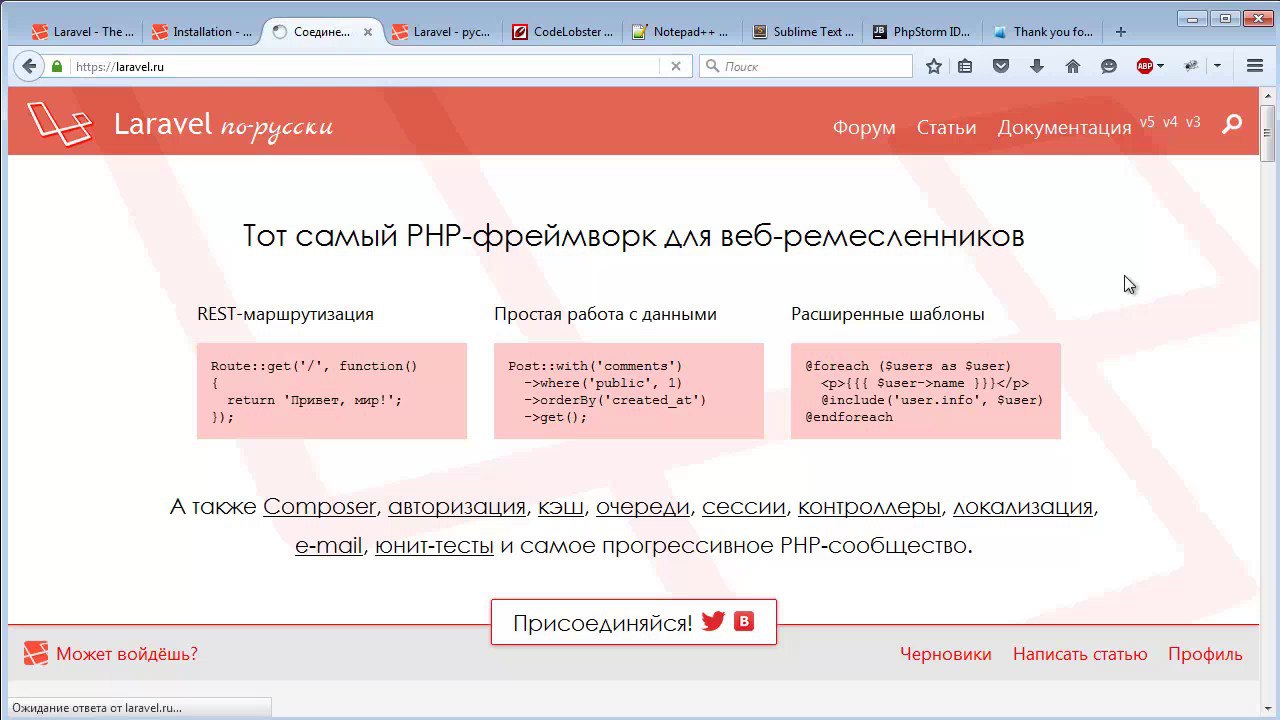
Task: Click the Adblock Plus ABP icon
Action: point(1145,66)
